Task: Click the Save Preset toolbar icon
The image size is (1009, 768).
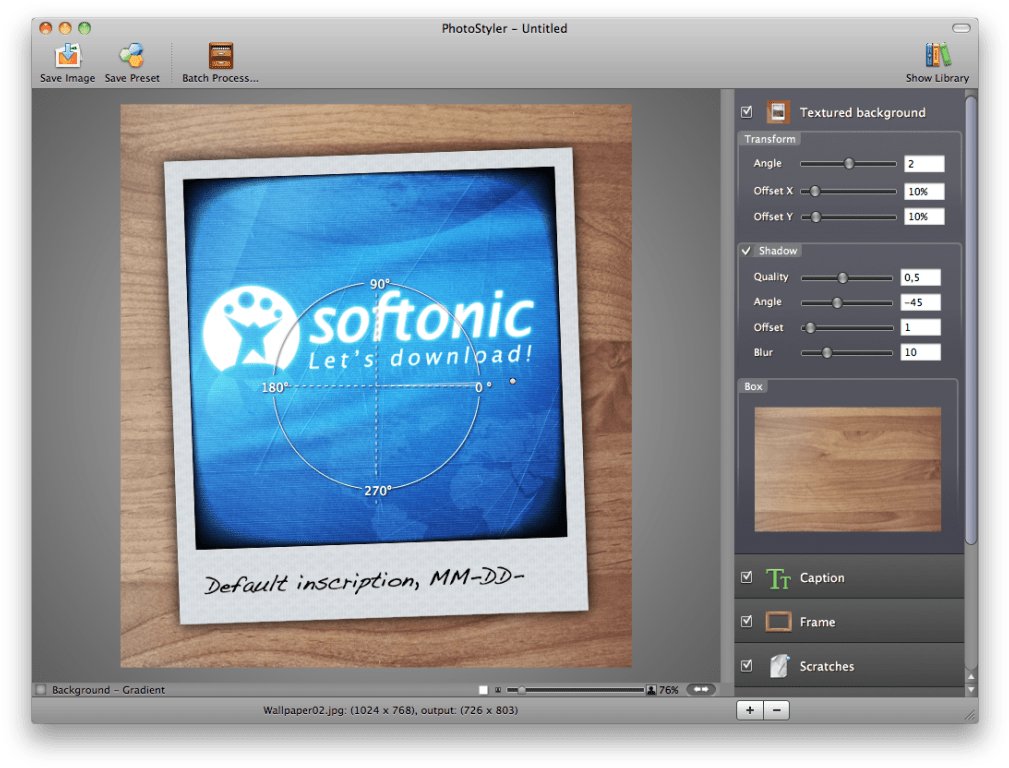Action: pos(132,56)
